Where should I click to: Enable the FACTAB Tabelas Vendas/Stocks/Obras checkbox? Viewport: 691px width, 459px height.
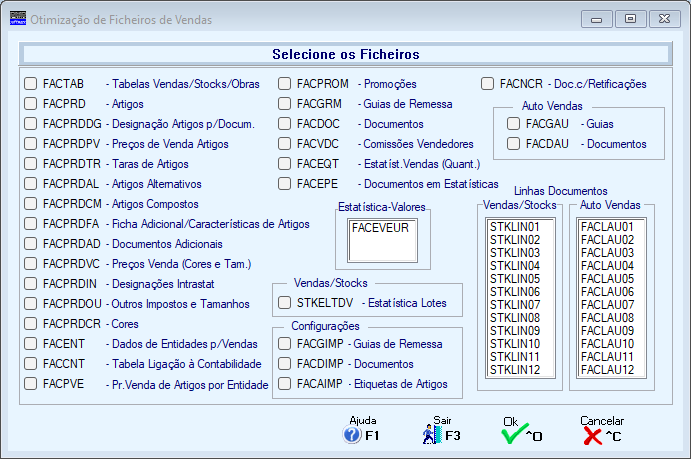click(x=30, y=84)
